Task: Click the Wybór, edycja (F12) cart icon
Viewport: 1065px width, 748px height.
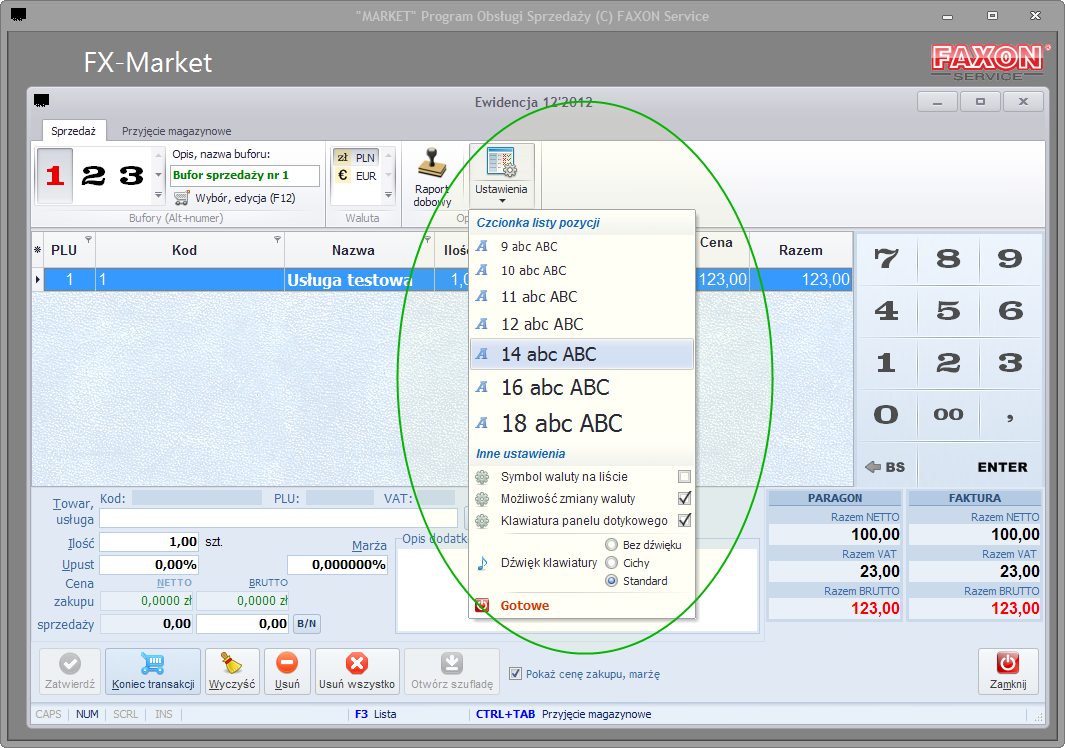Action: pos(181,198)
